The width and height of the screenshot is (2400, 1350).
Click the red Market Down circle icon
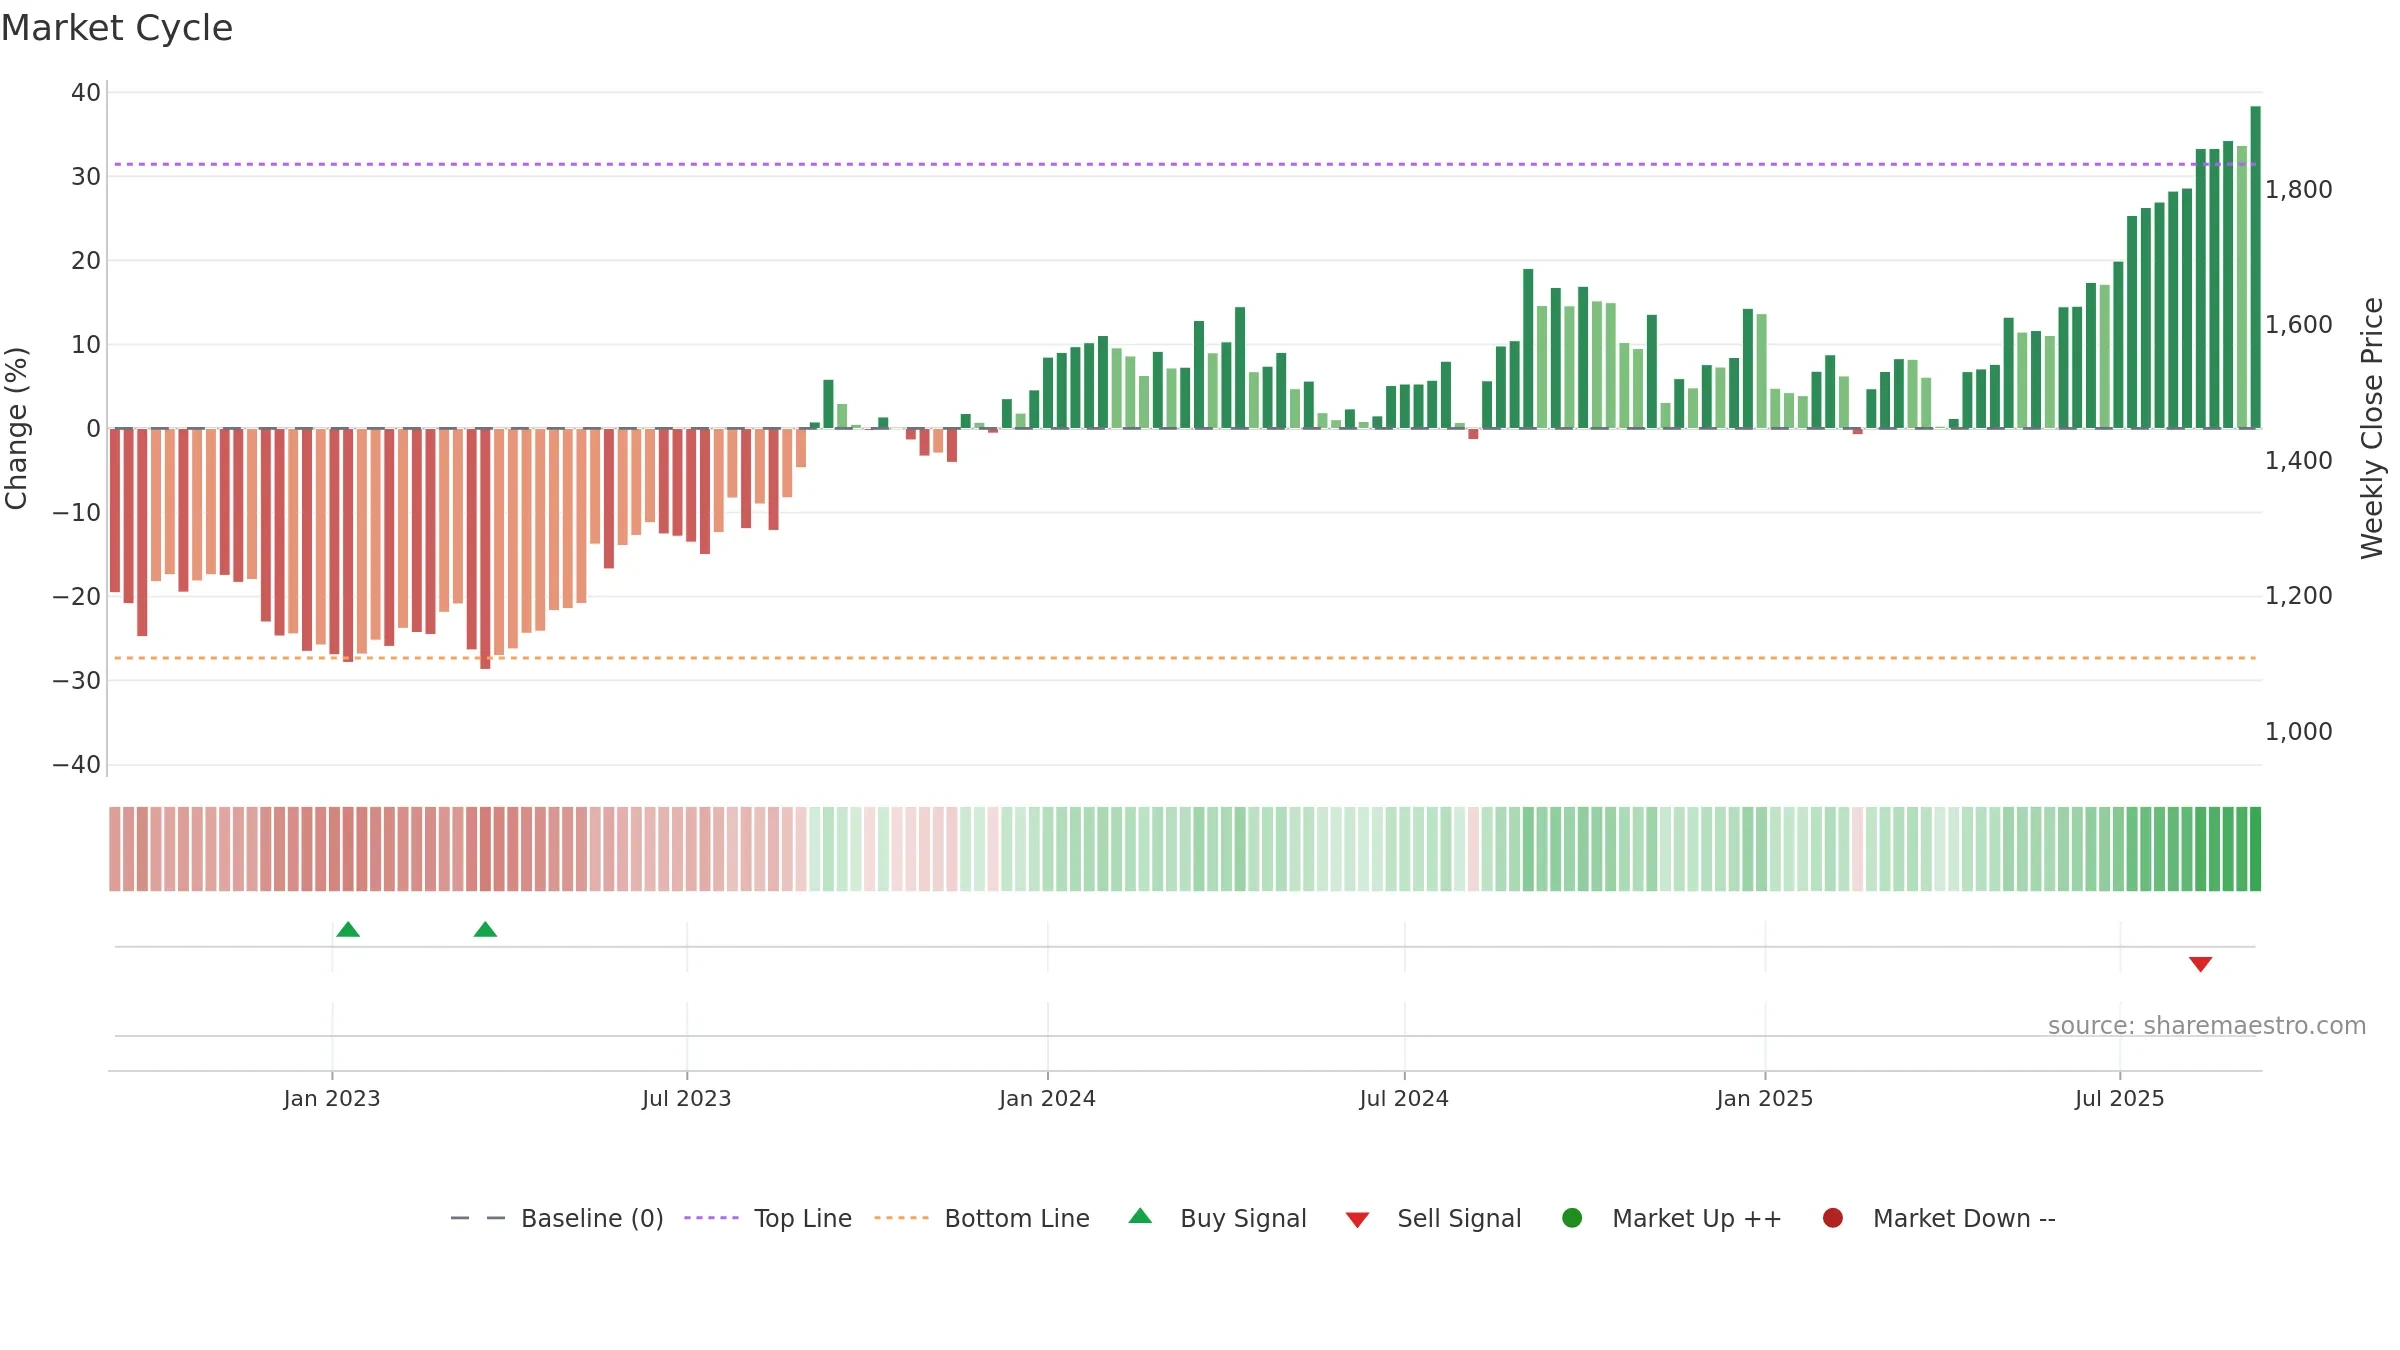[1833, 1218]
